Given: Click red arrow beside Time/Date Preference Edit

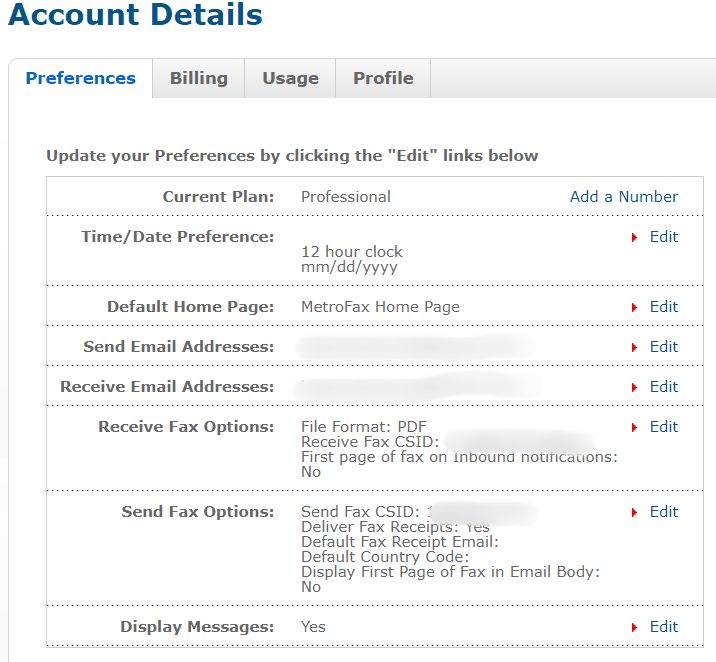Looking at the screenshot, I should point(635,238).
